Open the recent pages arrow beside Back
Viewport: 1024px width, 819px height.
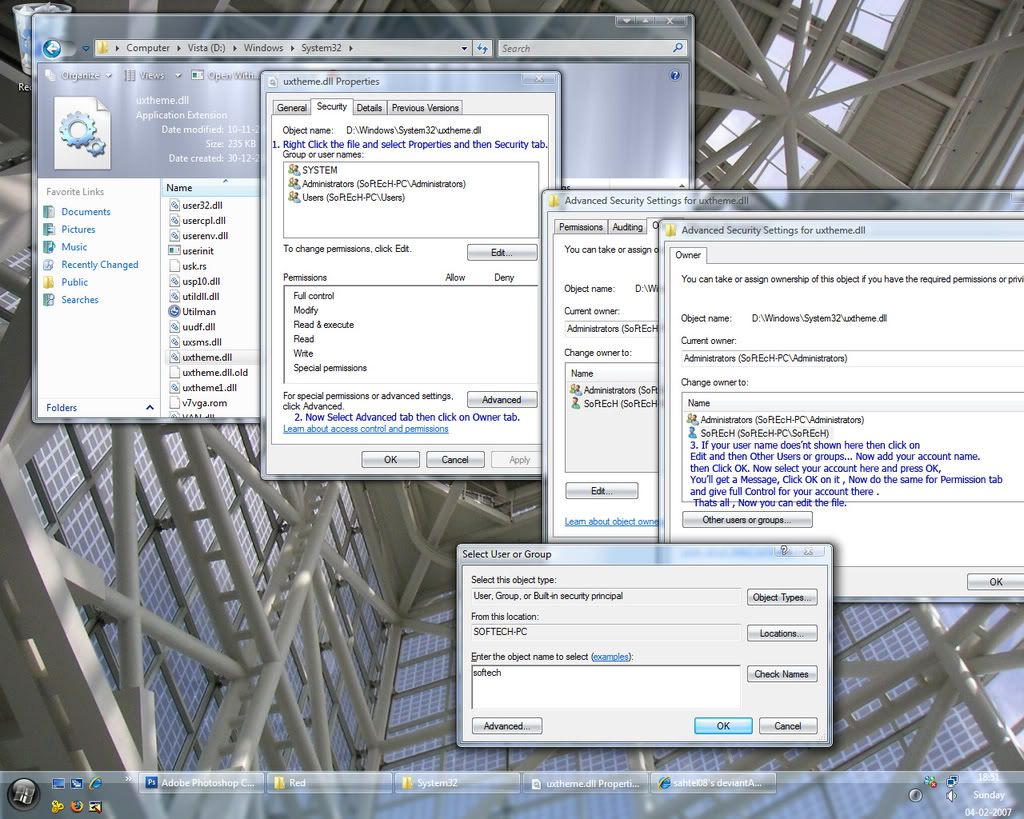(x=86, y=48)
